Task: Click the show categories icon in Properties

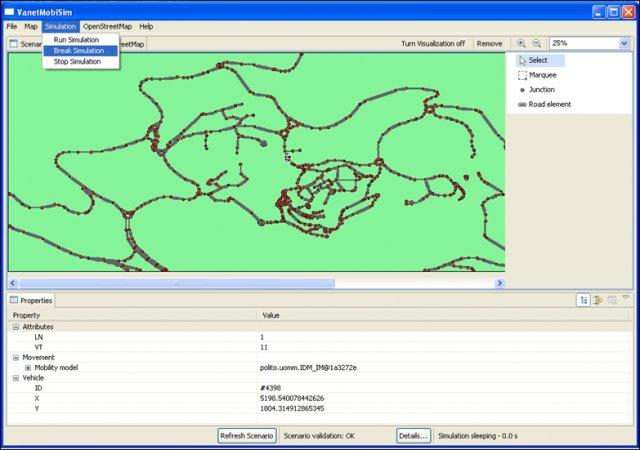Action: tap(583, 300)
